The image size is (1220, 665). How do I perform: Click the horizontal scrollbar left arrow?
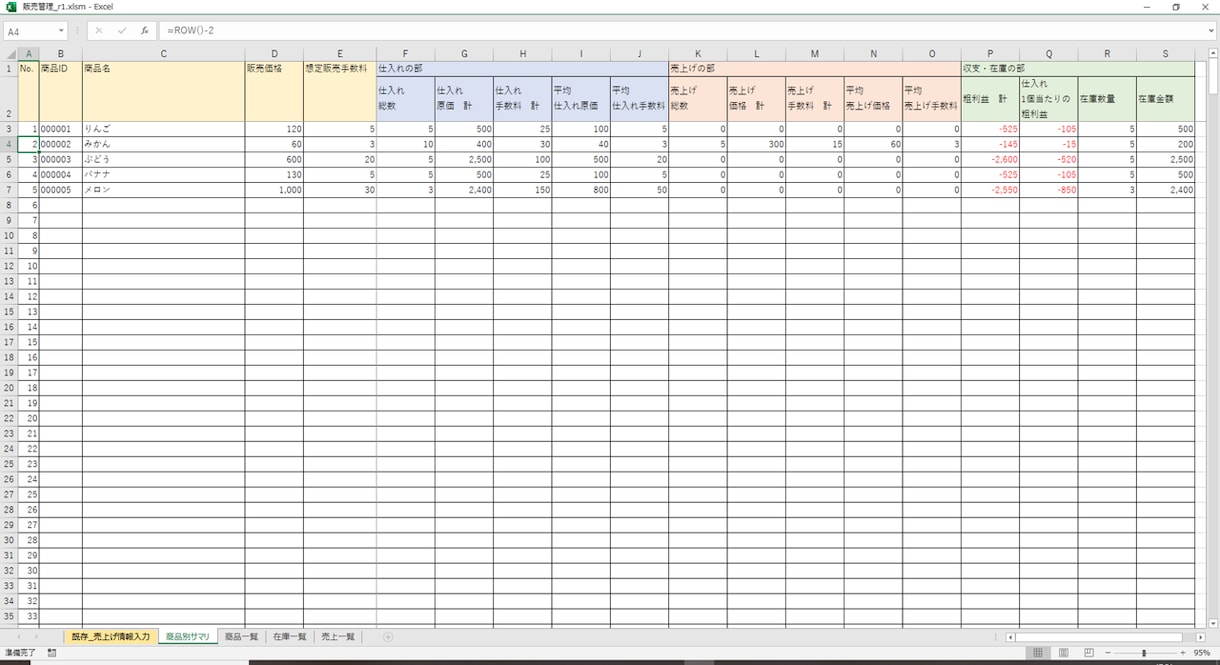coord(1011,637)
